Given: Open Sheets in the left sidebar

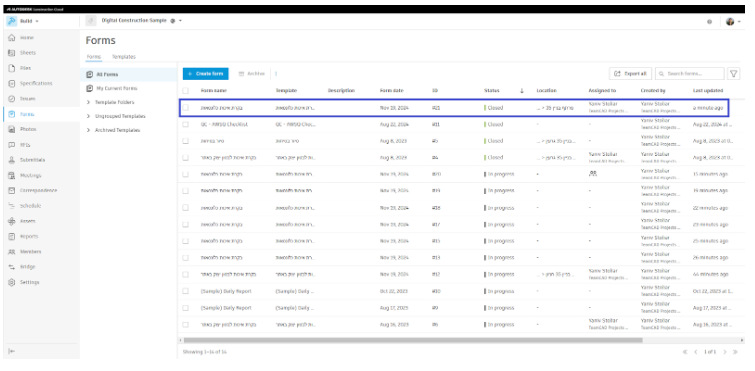Looking at the screenshot, I should tap(27, 53).
